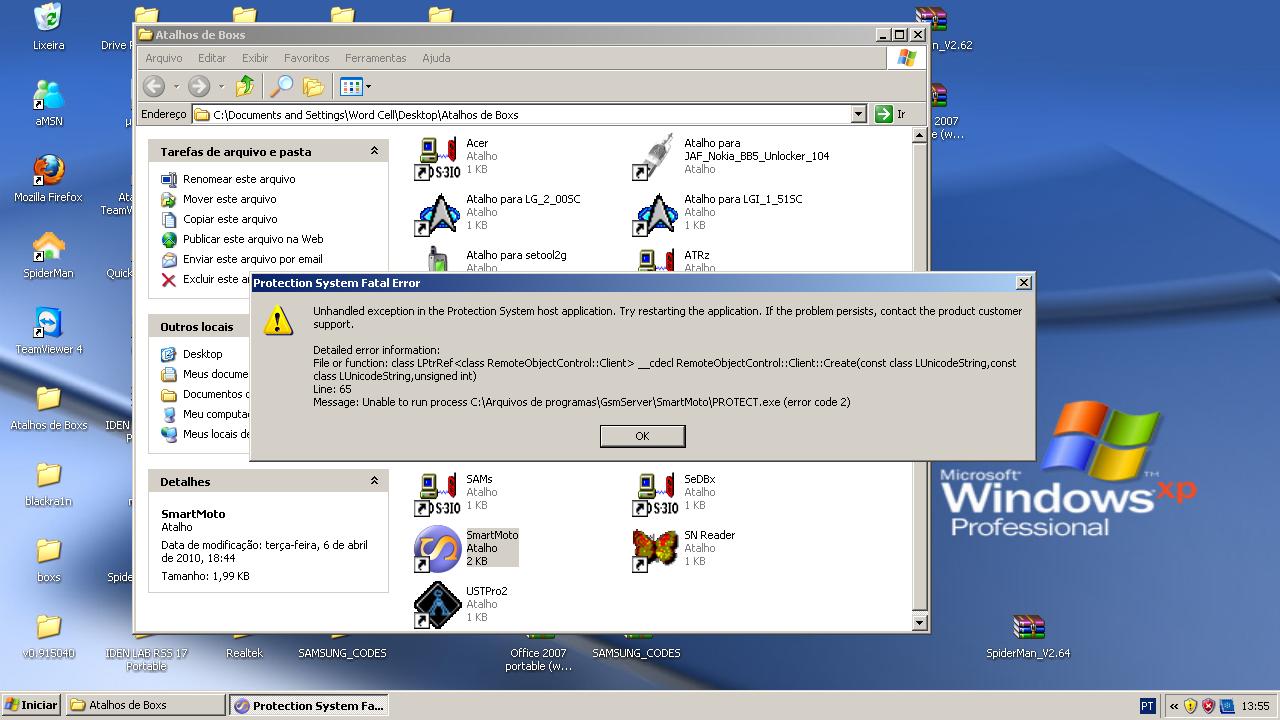
Task: Click Copiar este arquivo link
Action: coord(230,219)
